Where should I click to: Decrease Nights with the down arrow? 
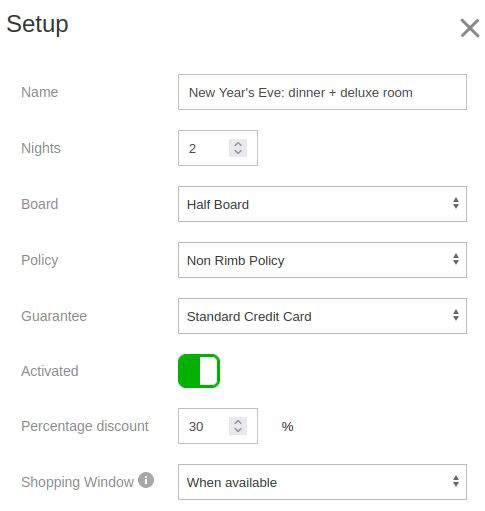click(x=238, y=152)
